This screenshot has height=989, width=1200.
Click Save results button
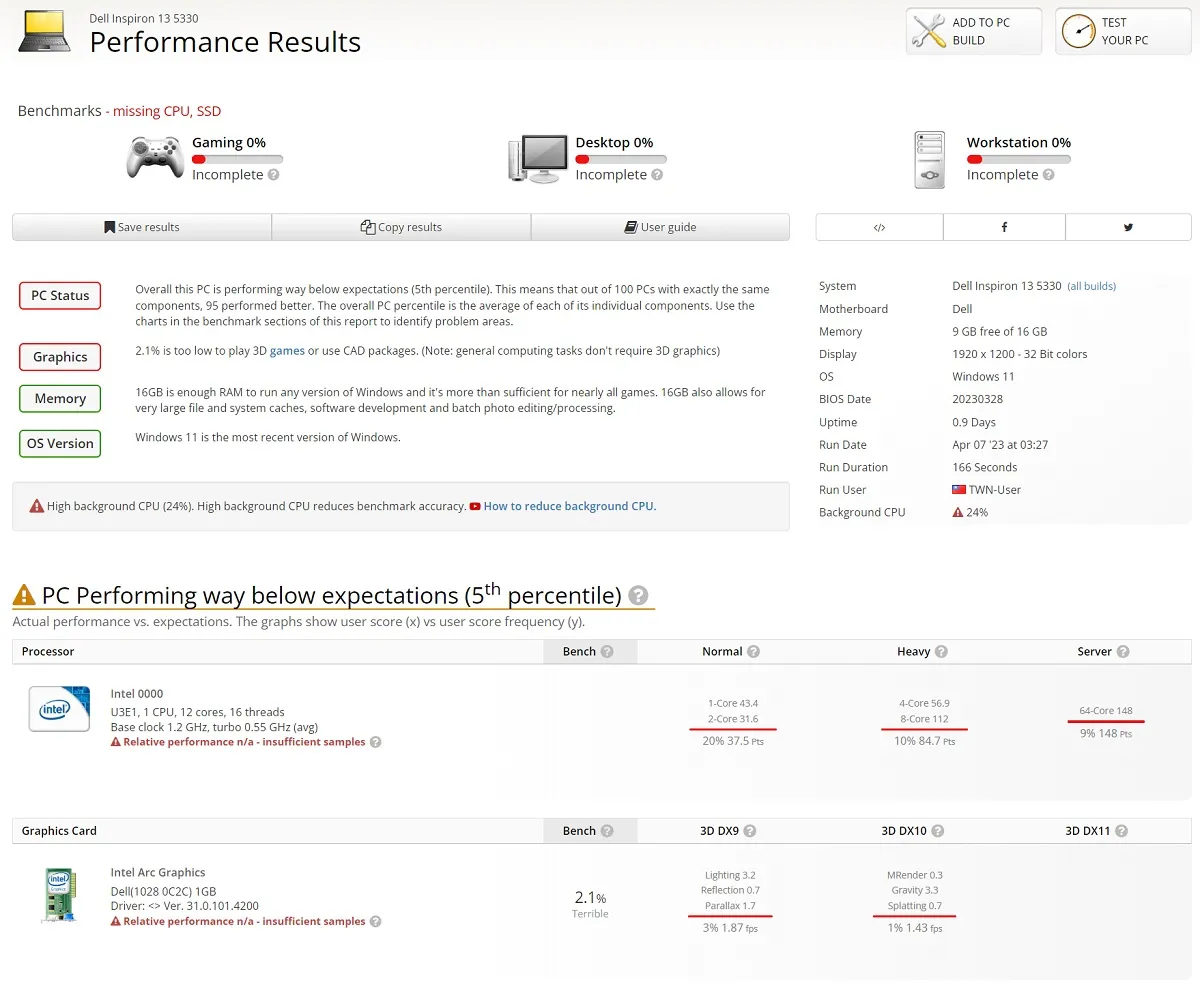click(x=142, y=227)
